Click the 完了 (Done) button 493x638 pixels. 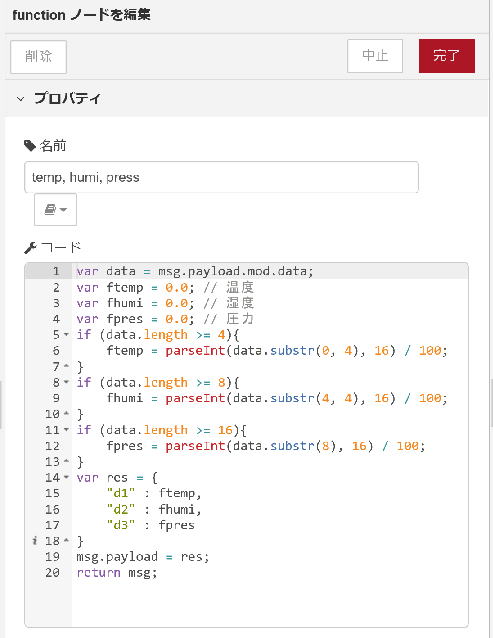(x=447, y=56)
